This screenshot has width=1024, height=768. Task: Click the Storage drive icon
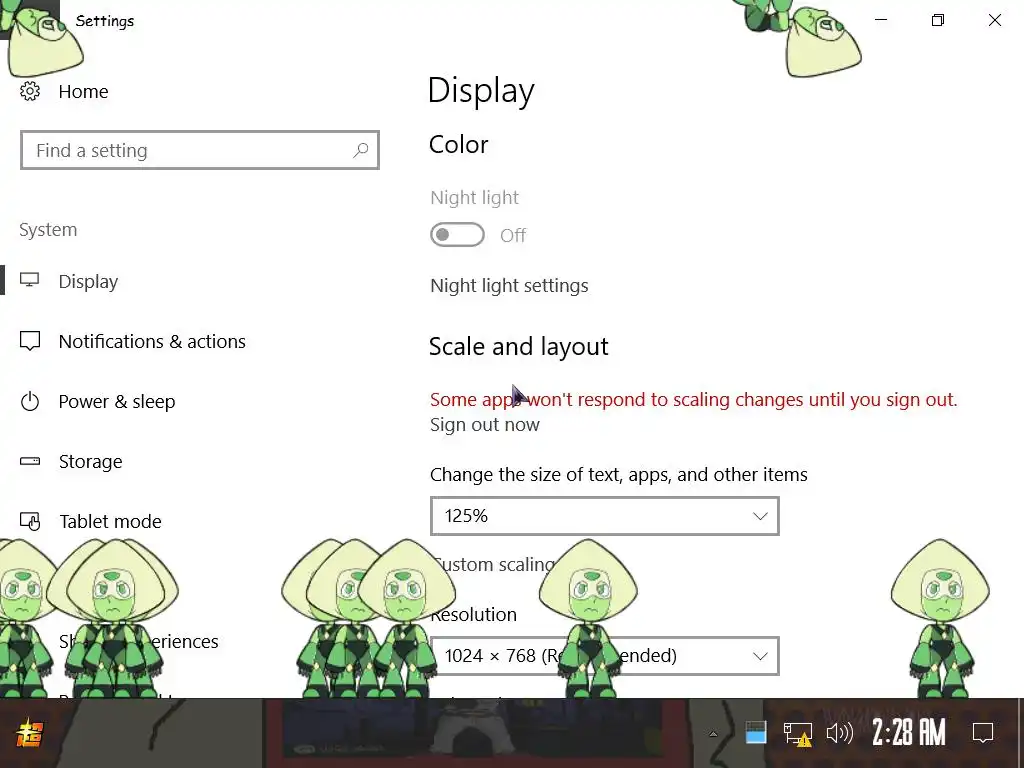coord(29,461)
